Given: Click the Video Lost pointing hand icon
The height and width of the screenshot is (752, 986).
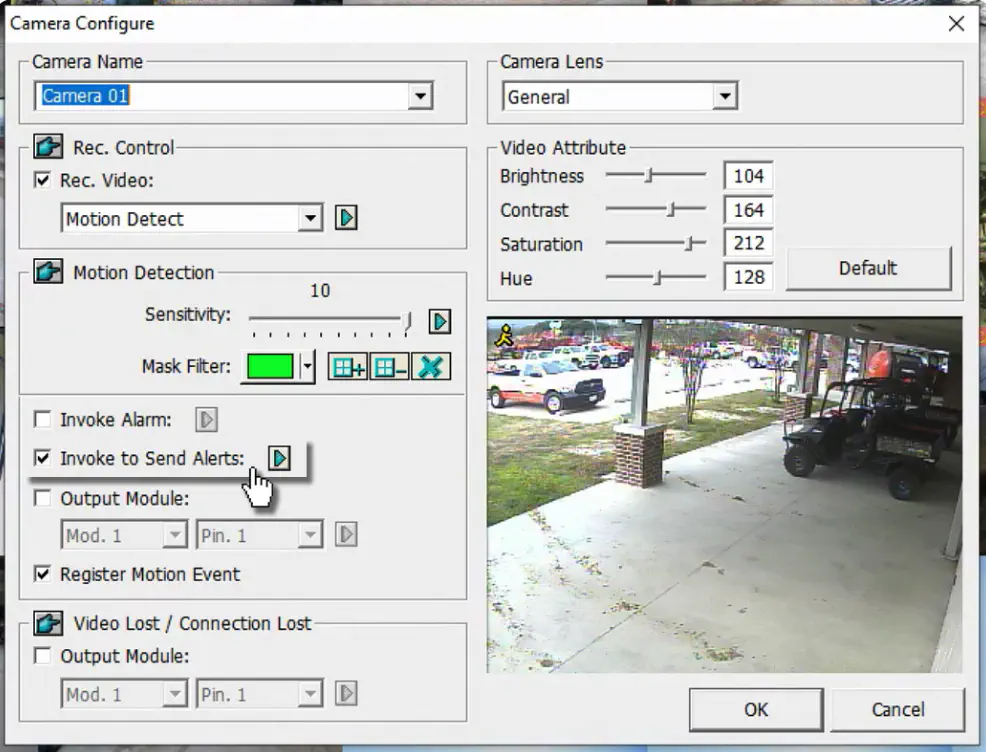Looking at the screenshot, I should click(48, 623).
